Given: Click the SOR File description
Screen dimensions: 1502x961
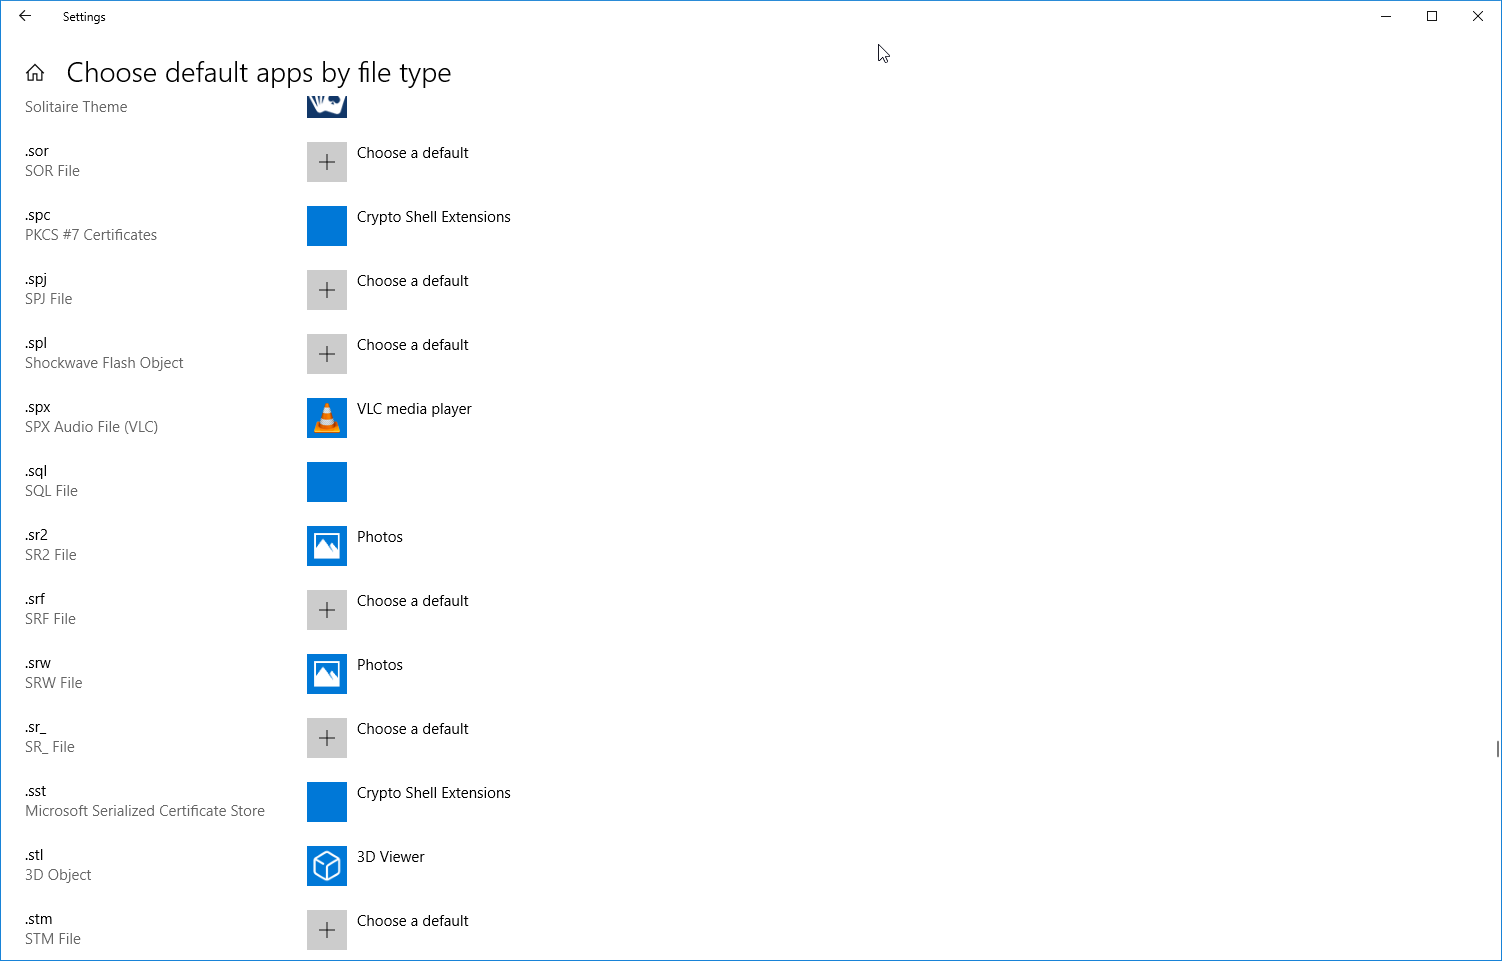Looking at the screenshot, I should [52, 171].
